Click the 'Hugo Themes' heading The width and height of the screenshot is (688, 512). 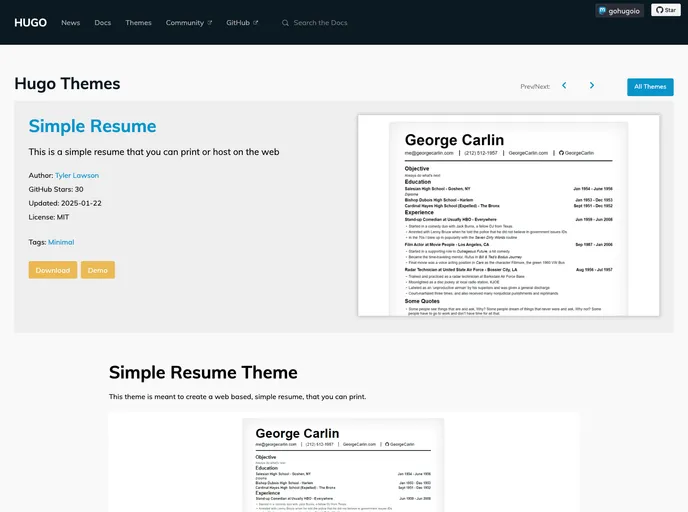tap(67, 84)
